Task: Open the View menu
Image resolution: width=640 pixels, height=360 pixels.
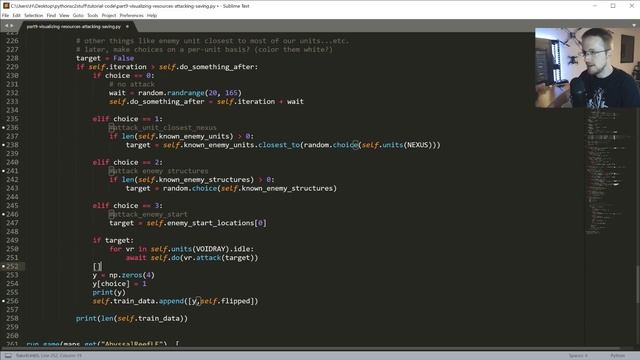Action: pos(64,16)
